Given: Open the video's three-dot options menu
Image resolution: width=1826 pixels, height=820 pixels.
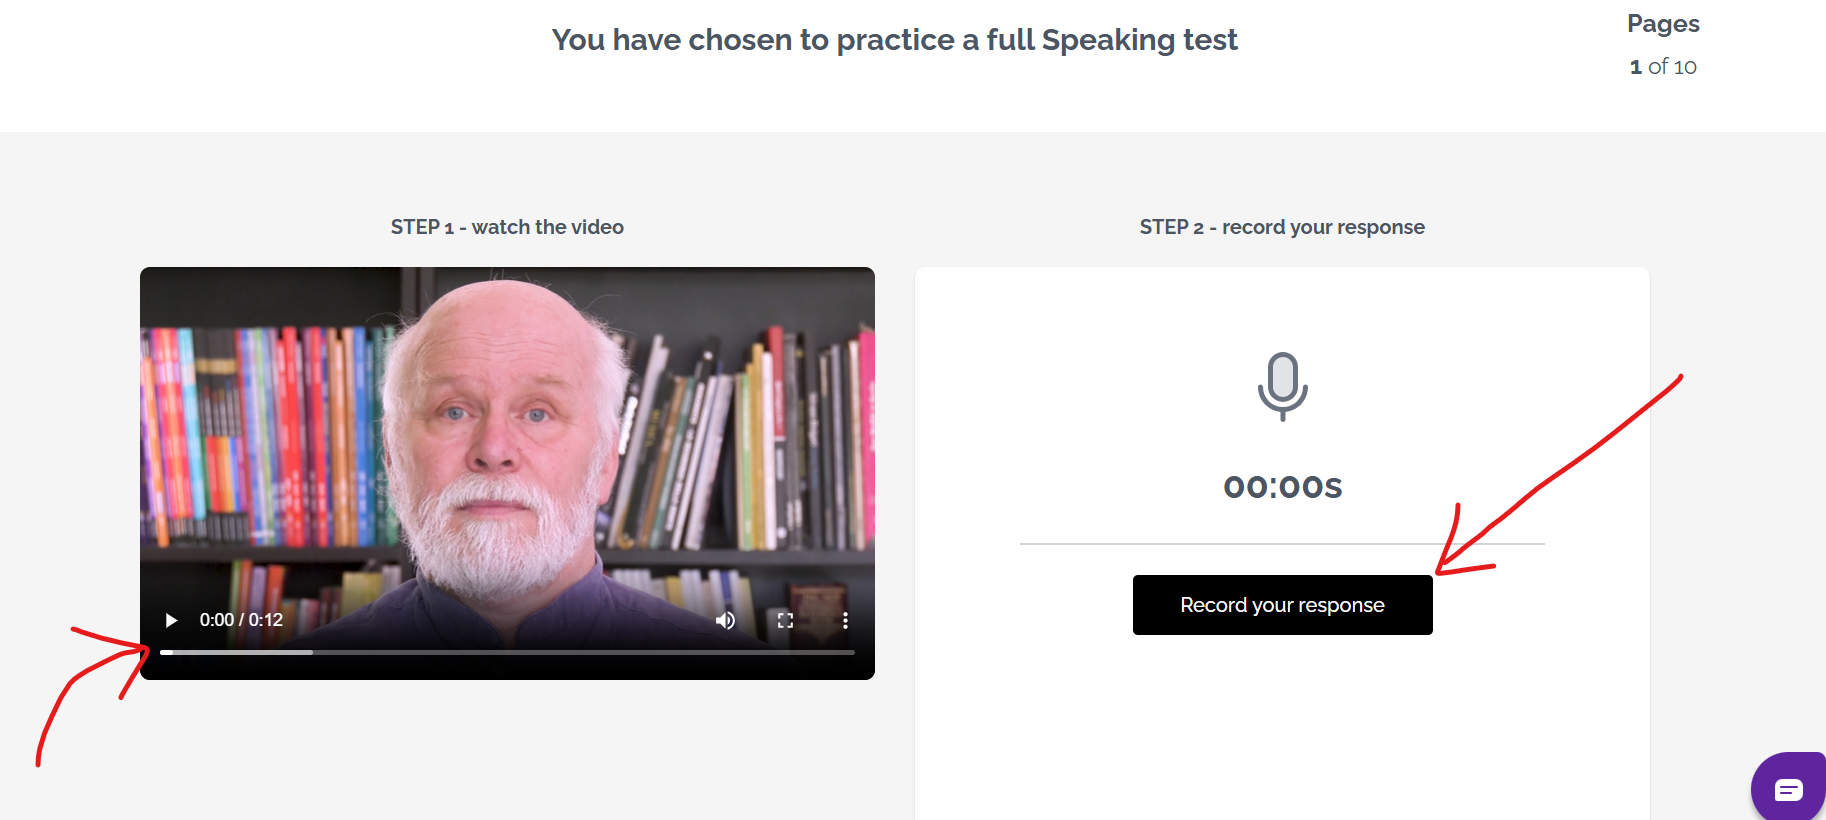Looking at the screenshot, I should 845,620.
